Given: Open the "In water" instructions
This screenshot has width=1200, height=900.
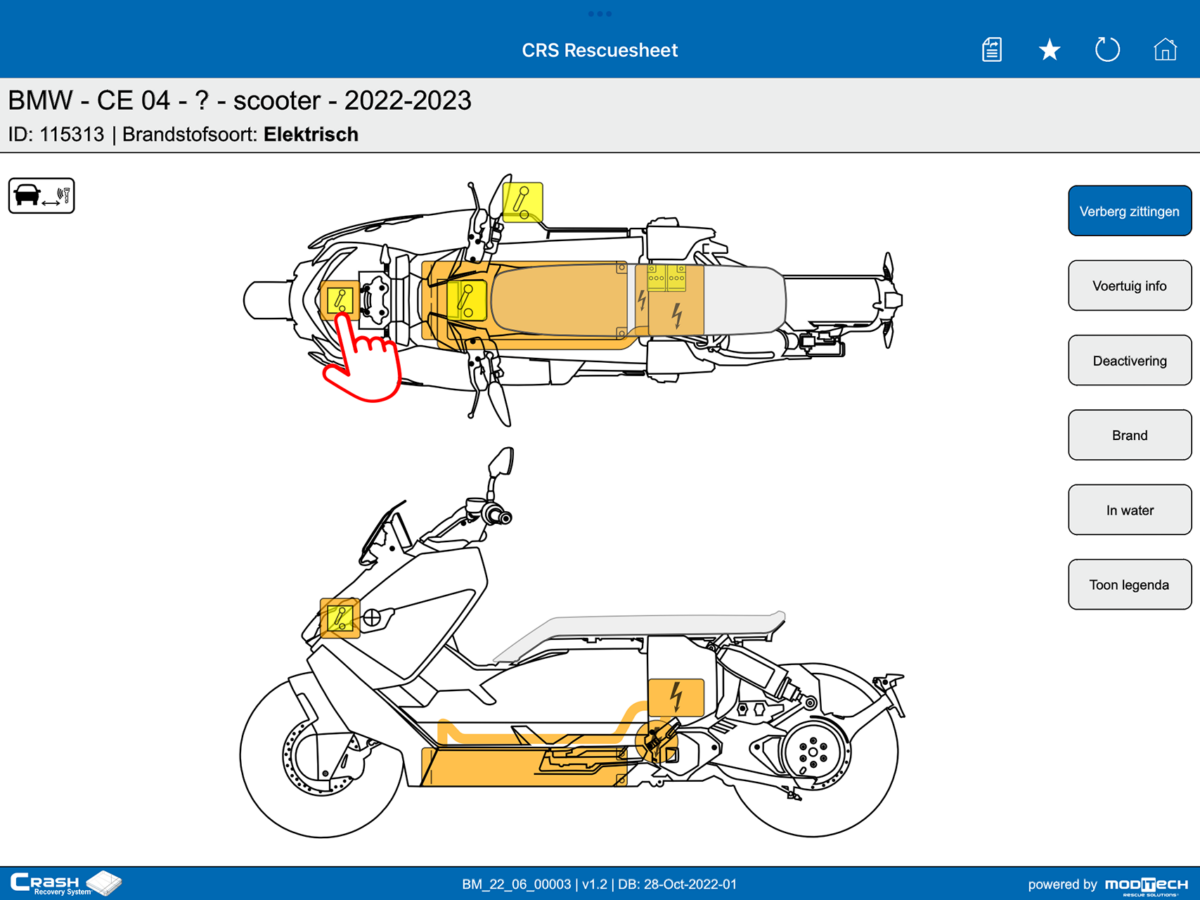Looking at the screenshot, I should pyautogui.click(x=1129, y=509).
